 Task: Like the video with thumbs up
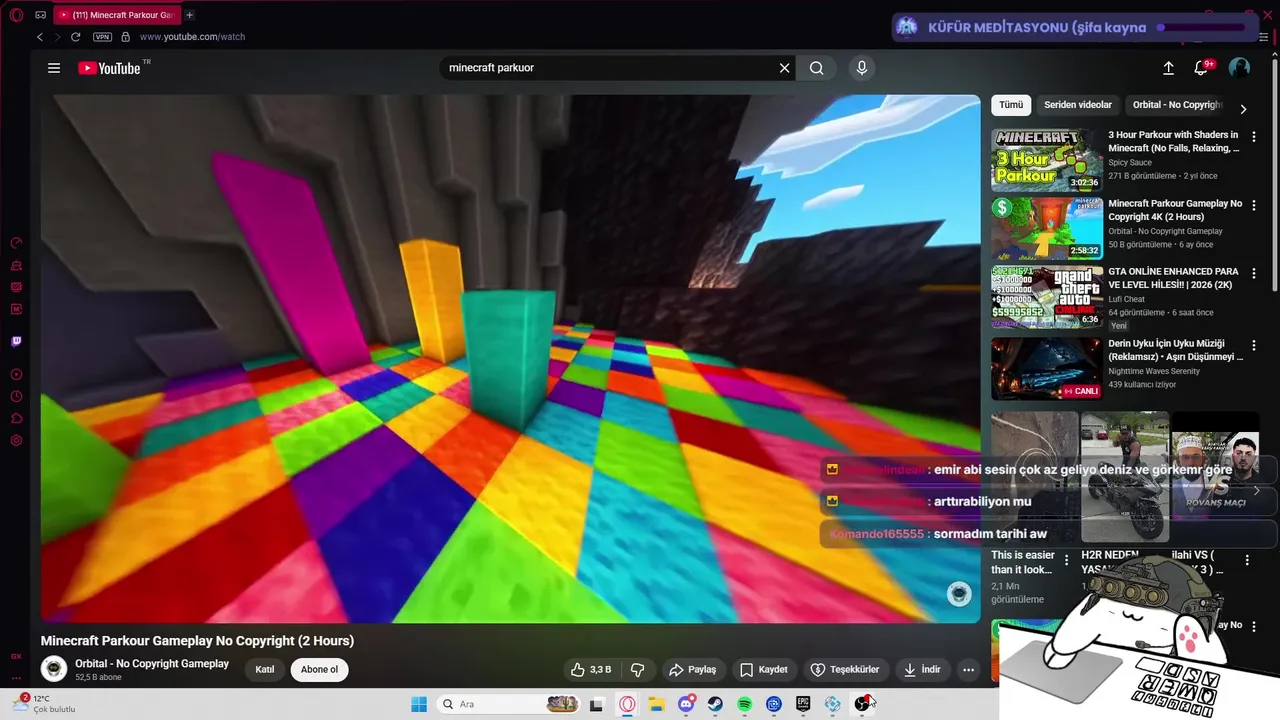pyautogui.click(x=590, y=670)
